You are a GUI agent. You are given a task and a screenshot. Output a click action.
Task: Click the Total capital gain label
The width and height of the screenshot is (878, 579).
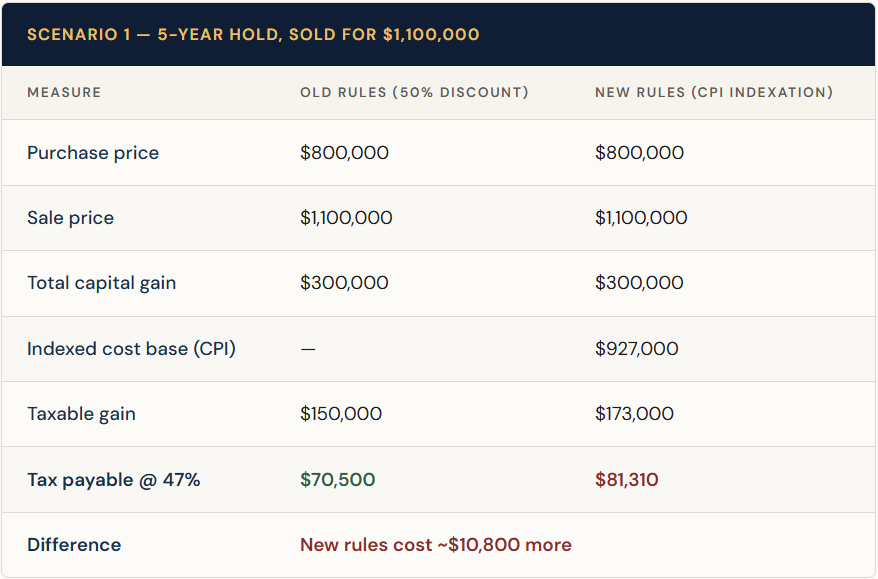tap(101, 283)
